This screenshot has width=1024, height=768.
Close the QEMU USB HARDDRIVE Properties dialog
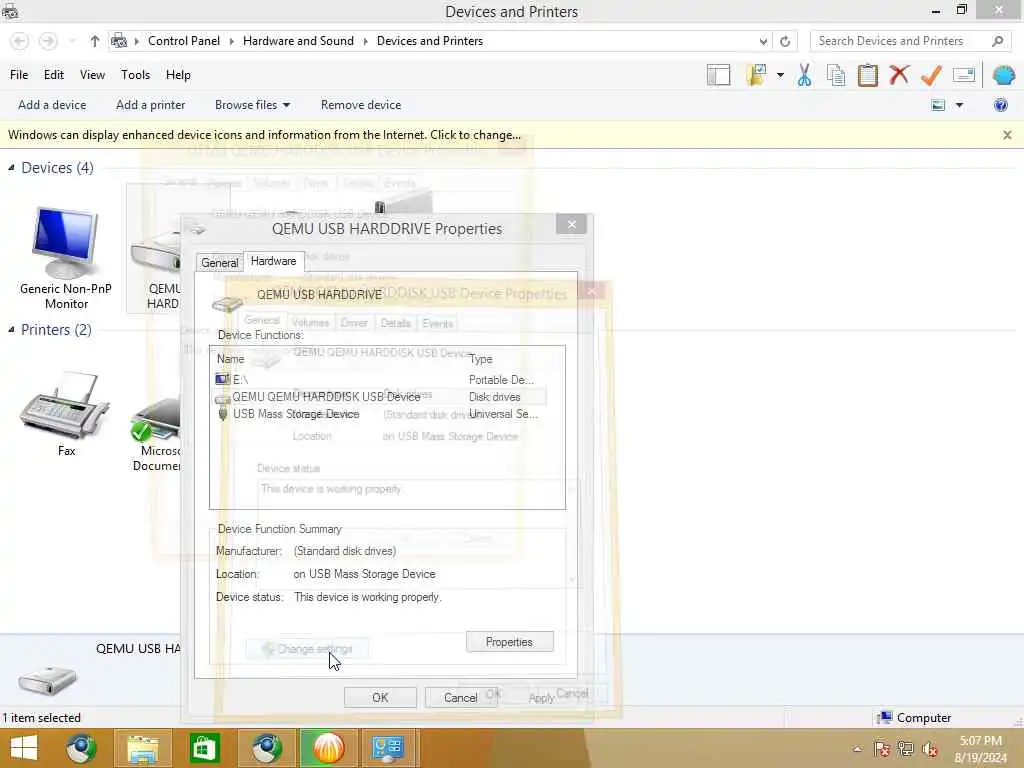571,225
